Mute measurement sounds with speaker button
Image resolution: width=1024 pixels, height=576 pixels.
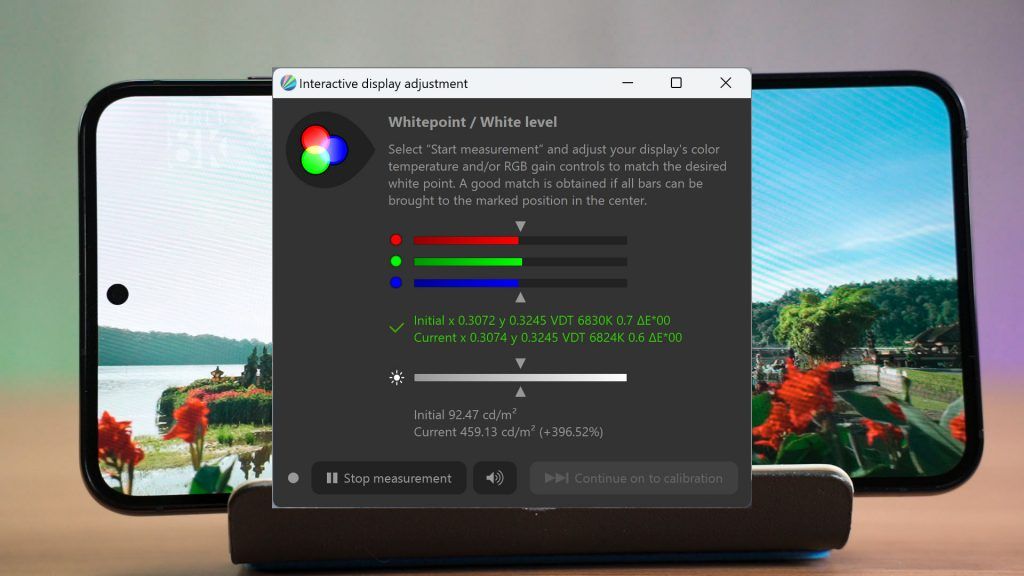tap(494, 478)
